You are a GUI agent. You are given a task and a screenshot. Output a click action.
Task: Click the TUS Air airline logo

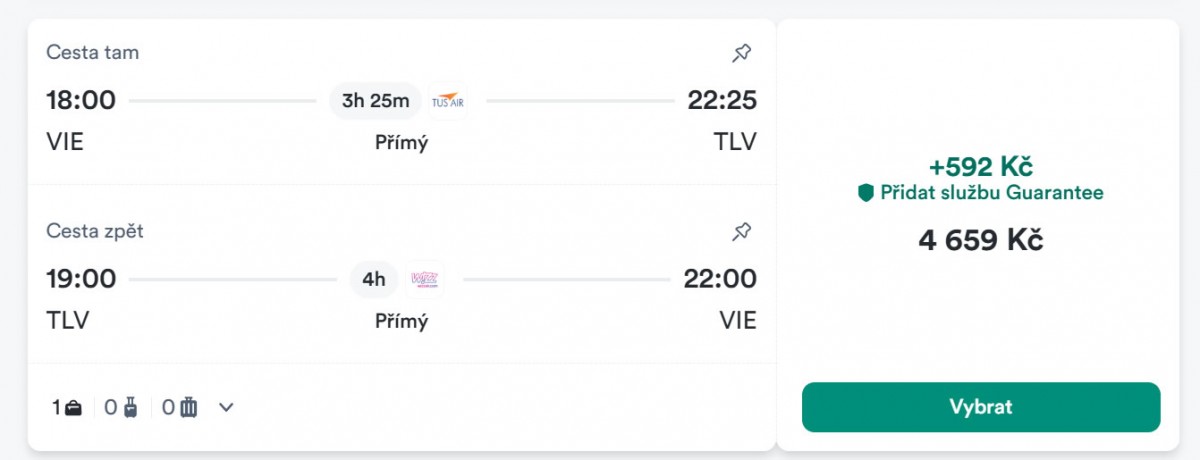point(447,100)
